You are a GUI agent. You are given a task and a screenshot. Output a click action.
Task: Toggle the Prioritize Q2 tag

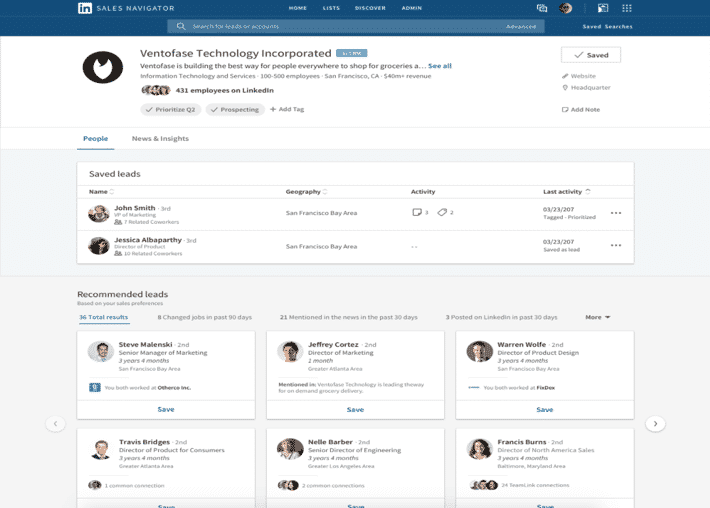(170, 110)
